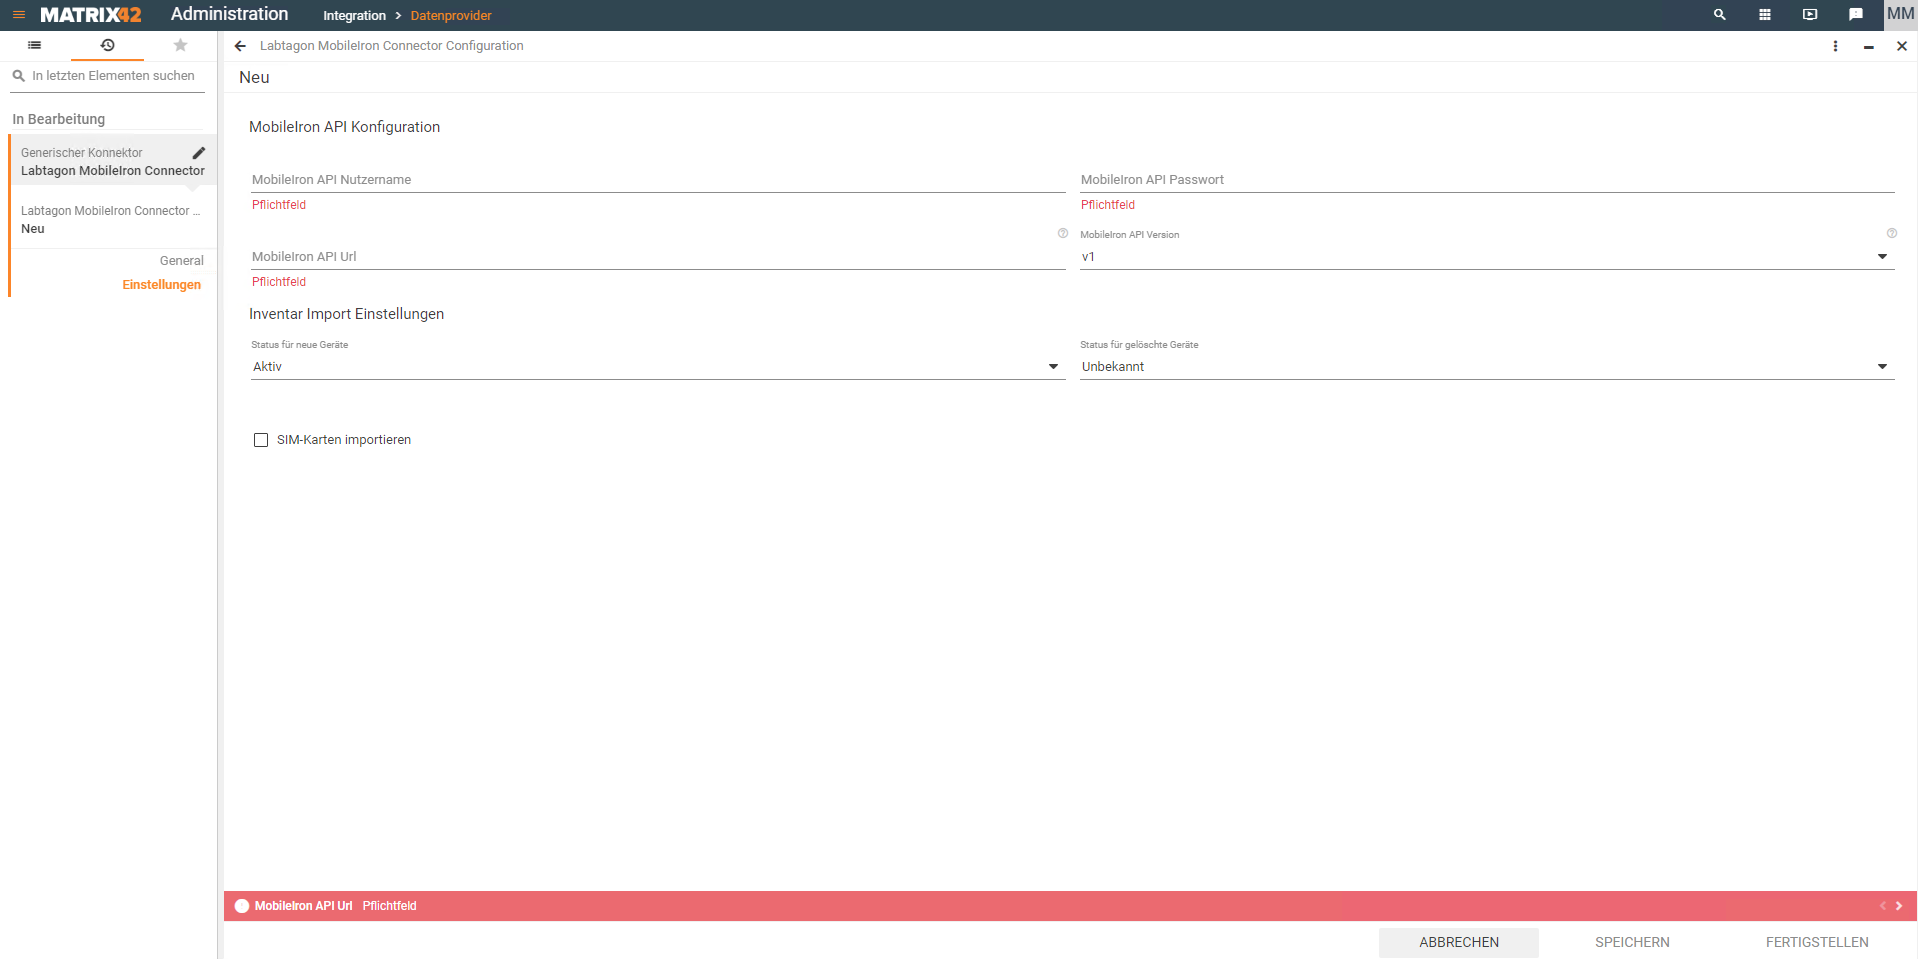Click the Inventar Import Einstellungen heading
1918x959 pixels.
click(x=346, y=314)
